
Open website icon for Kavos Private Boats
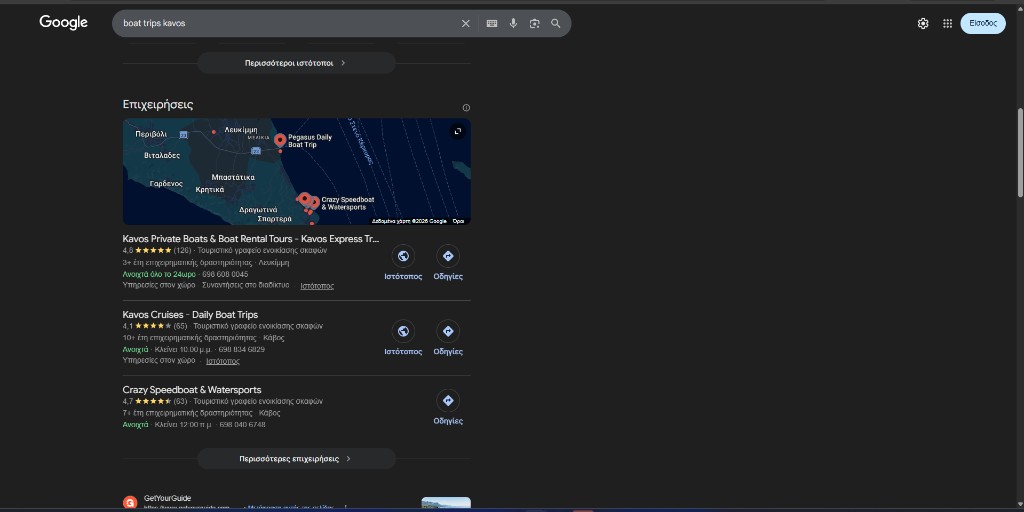click(403, 256)
